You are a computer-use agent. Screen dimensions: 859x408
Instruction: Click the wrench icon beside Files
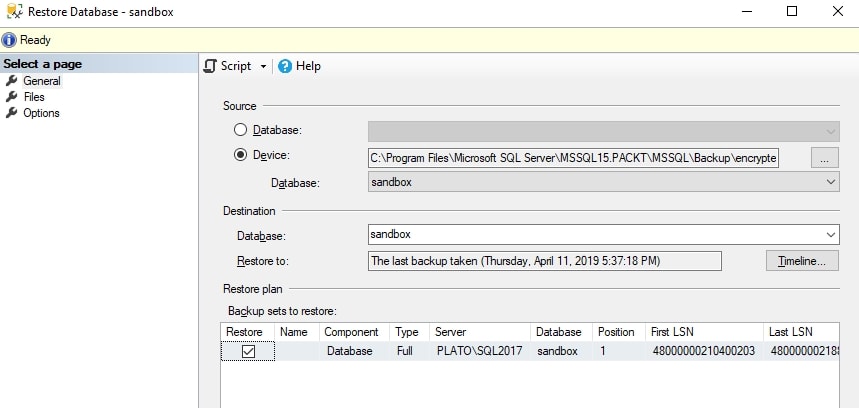pos(12,97)
